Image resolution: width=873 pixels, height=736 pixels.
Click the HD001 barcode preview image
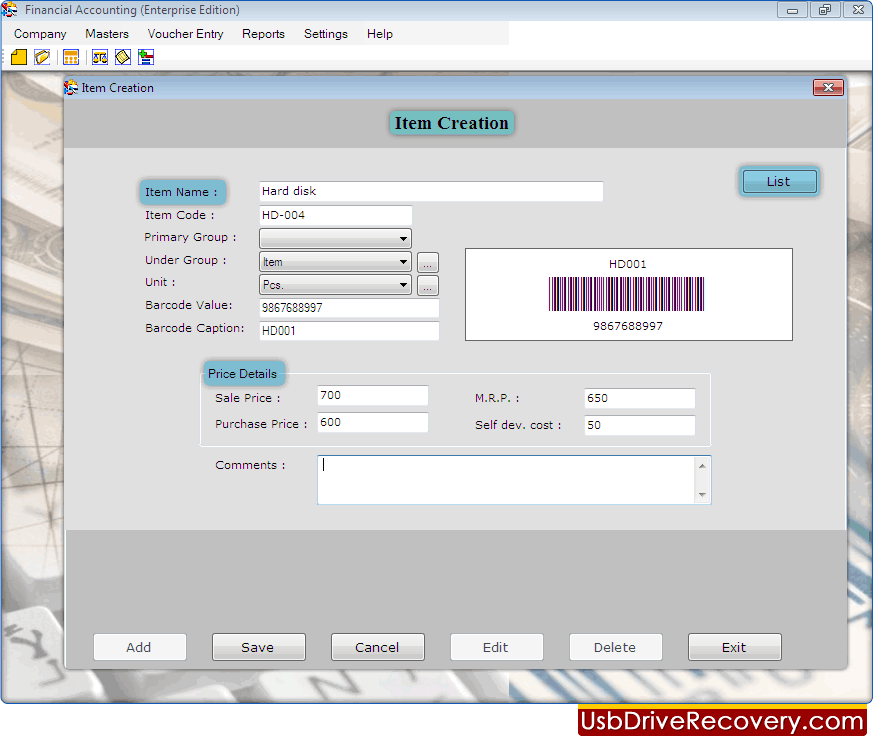pyautogui.click(x=629, y=295)
